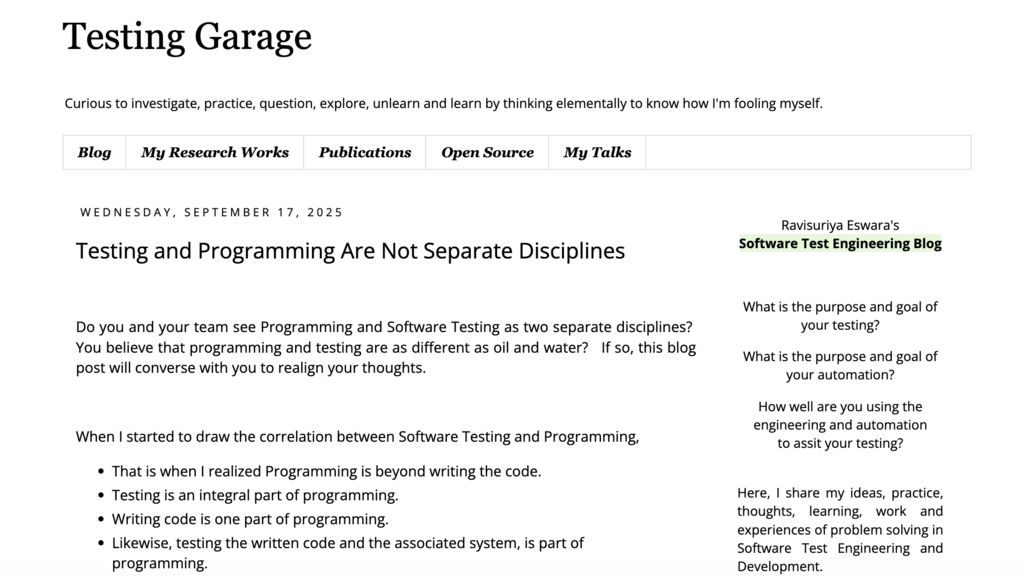The width and height of the screenshot is (1024, 576).
Task: Open the post Testing and Programming Are Not Separate Disciplines
Action: click(x=349, y=251)
